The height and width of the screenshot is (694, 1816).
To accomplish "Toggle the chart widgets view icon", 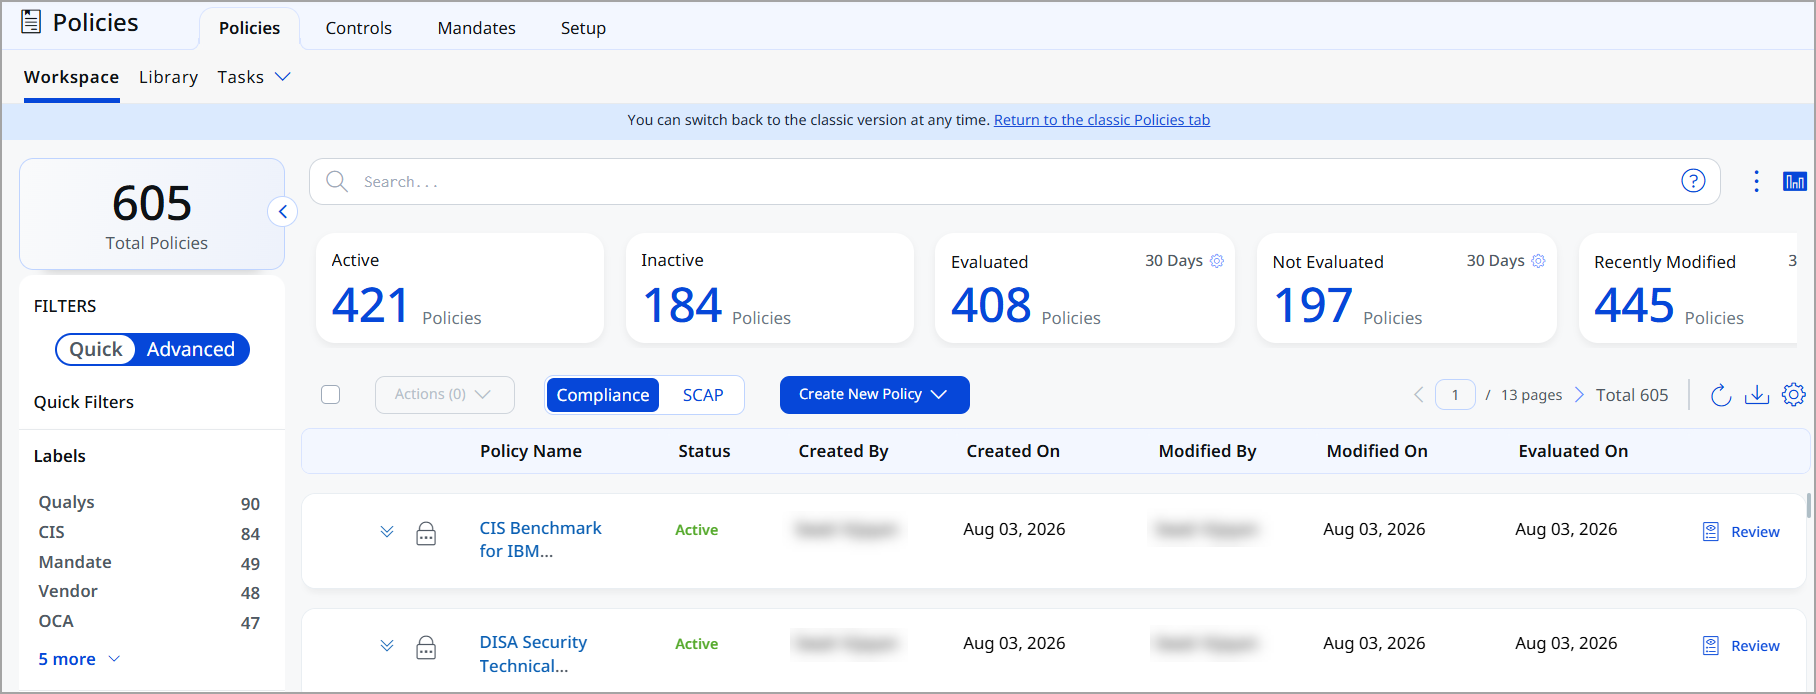I will click(1795, 181).
